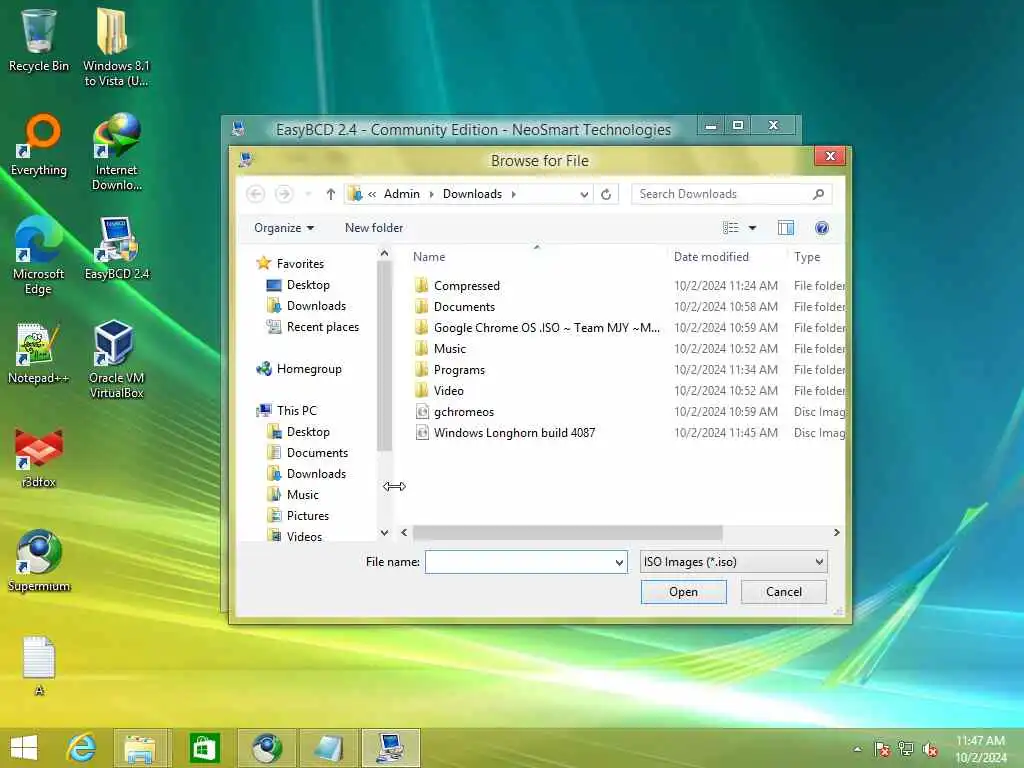Screen dimensions: 1024x768
Task: Refresh the Downloads folder listing
Action: coord(606,194)
